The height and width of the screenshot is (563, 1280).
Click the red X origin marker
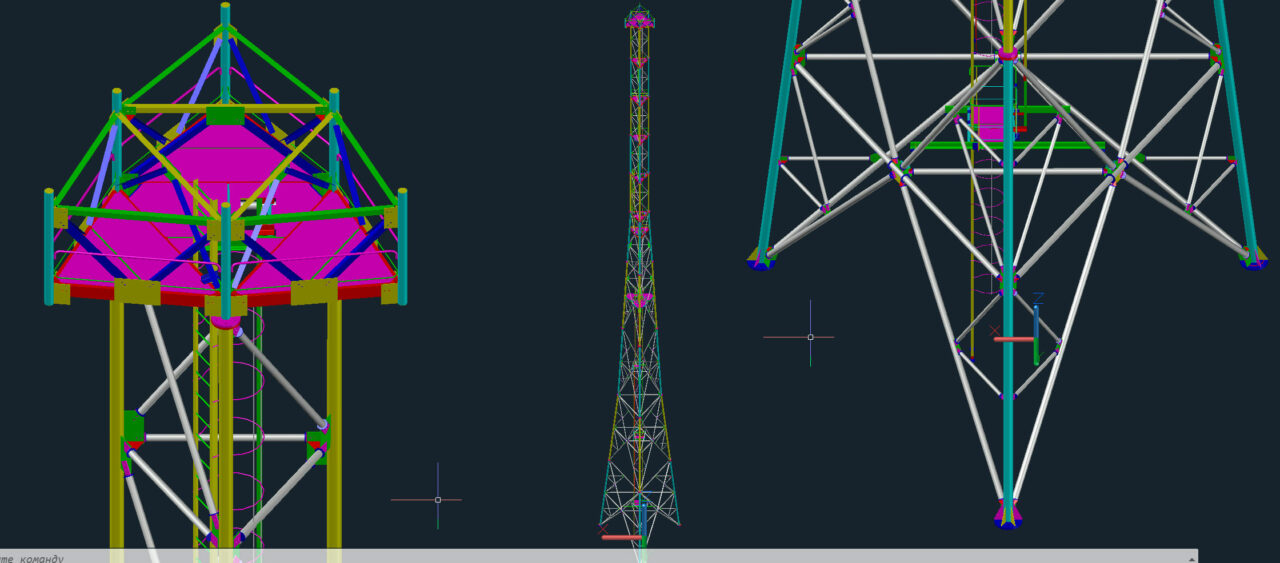(x=994, y=329)
